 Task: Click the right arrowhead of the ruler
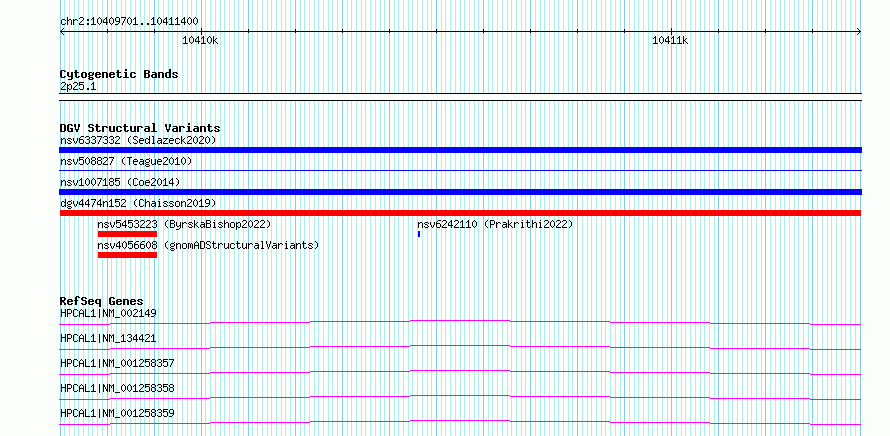pos(858,32)
